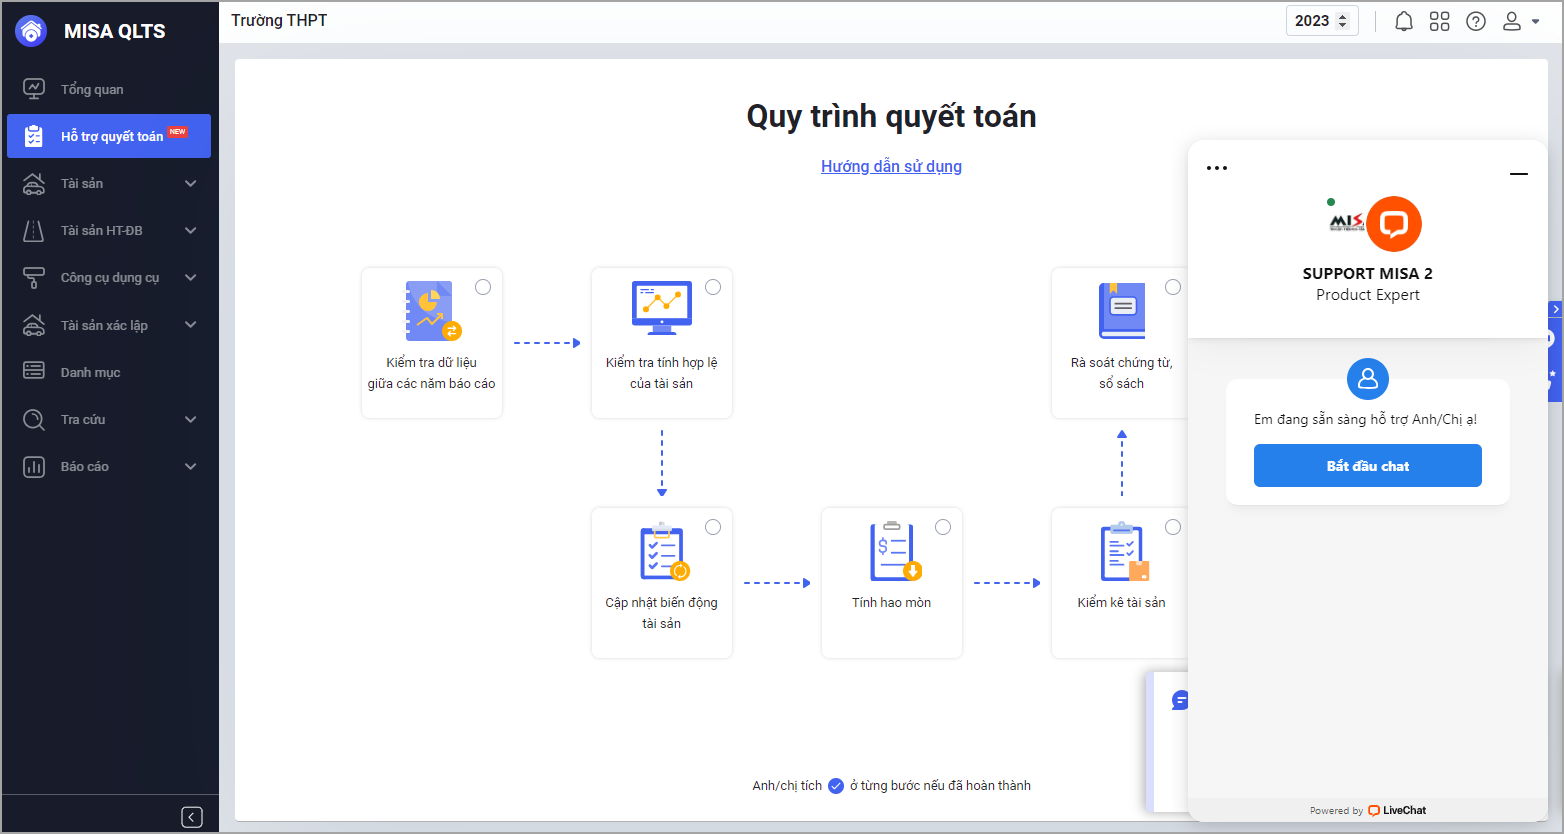Open the Công cụ dụng cụ menu label
The image size is (1564, 834).
coord(110,277)
